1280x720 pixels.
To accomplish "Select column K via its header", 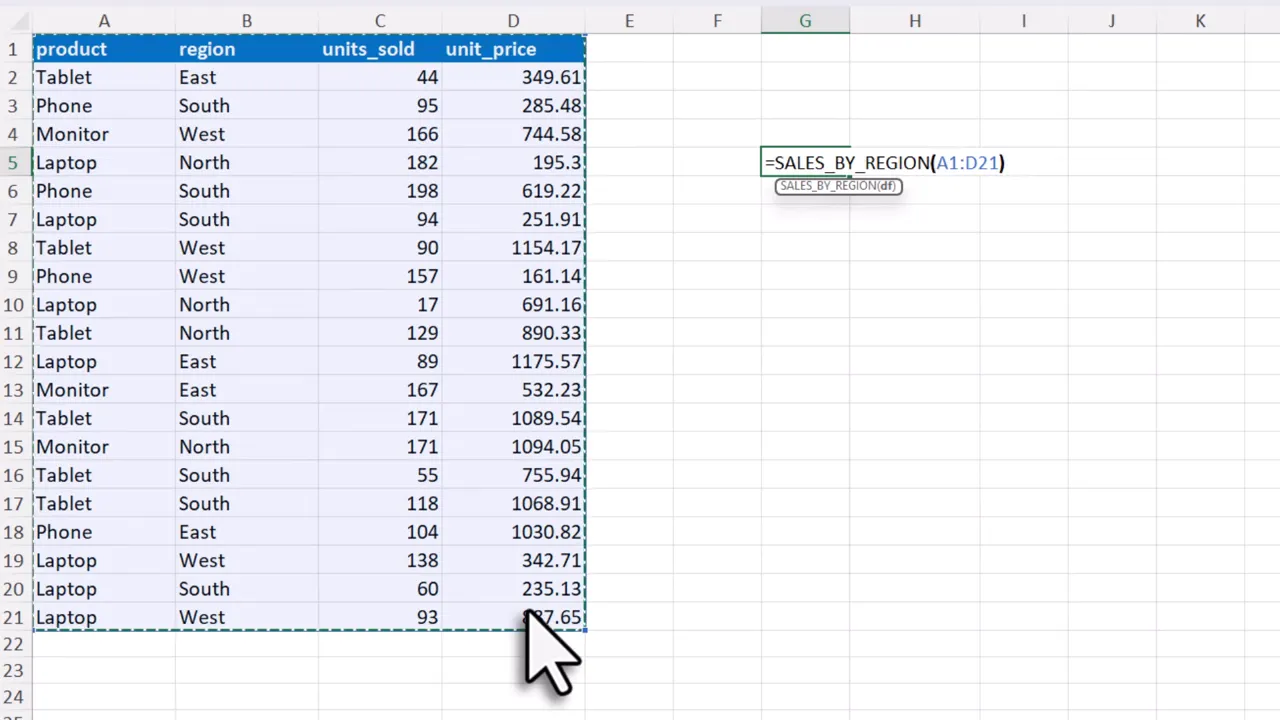I will tap(1200, 20).
